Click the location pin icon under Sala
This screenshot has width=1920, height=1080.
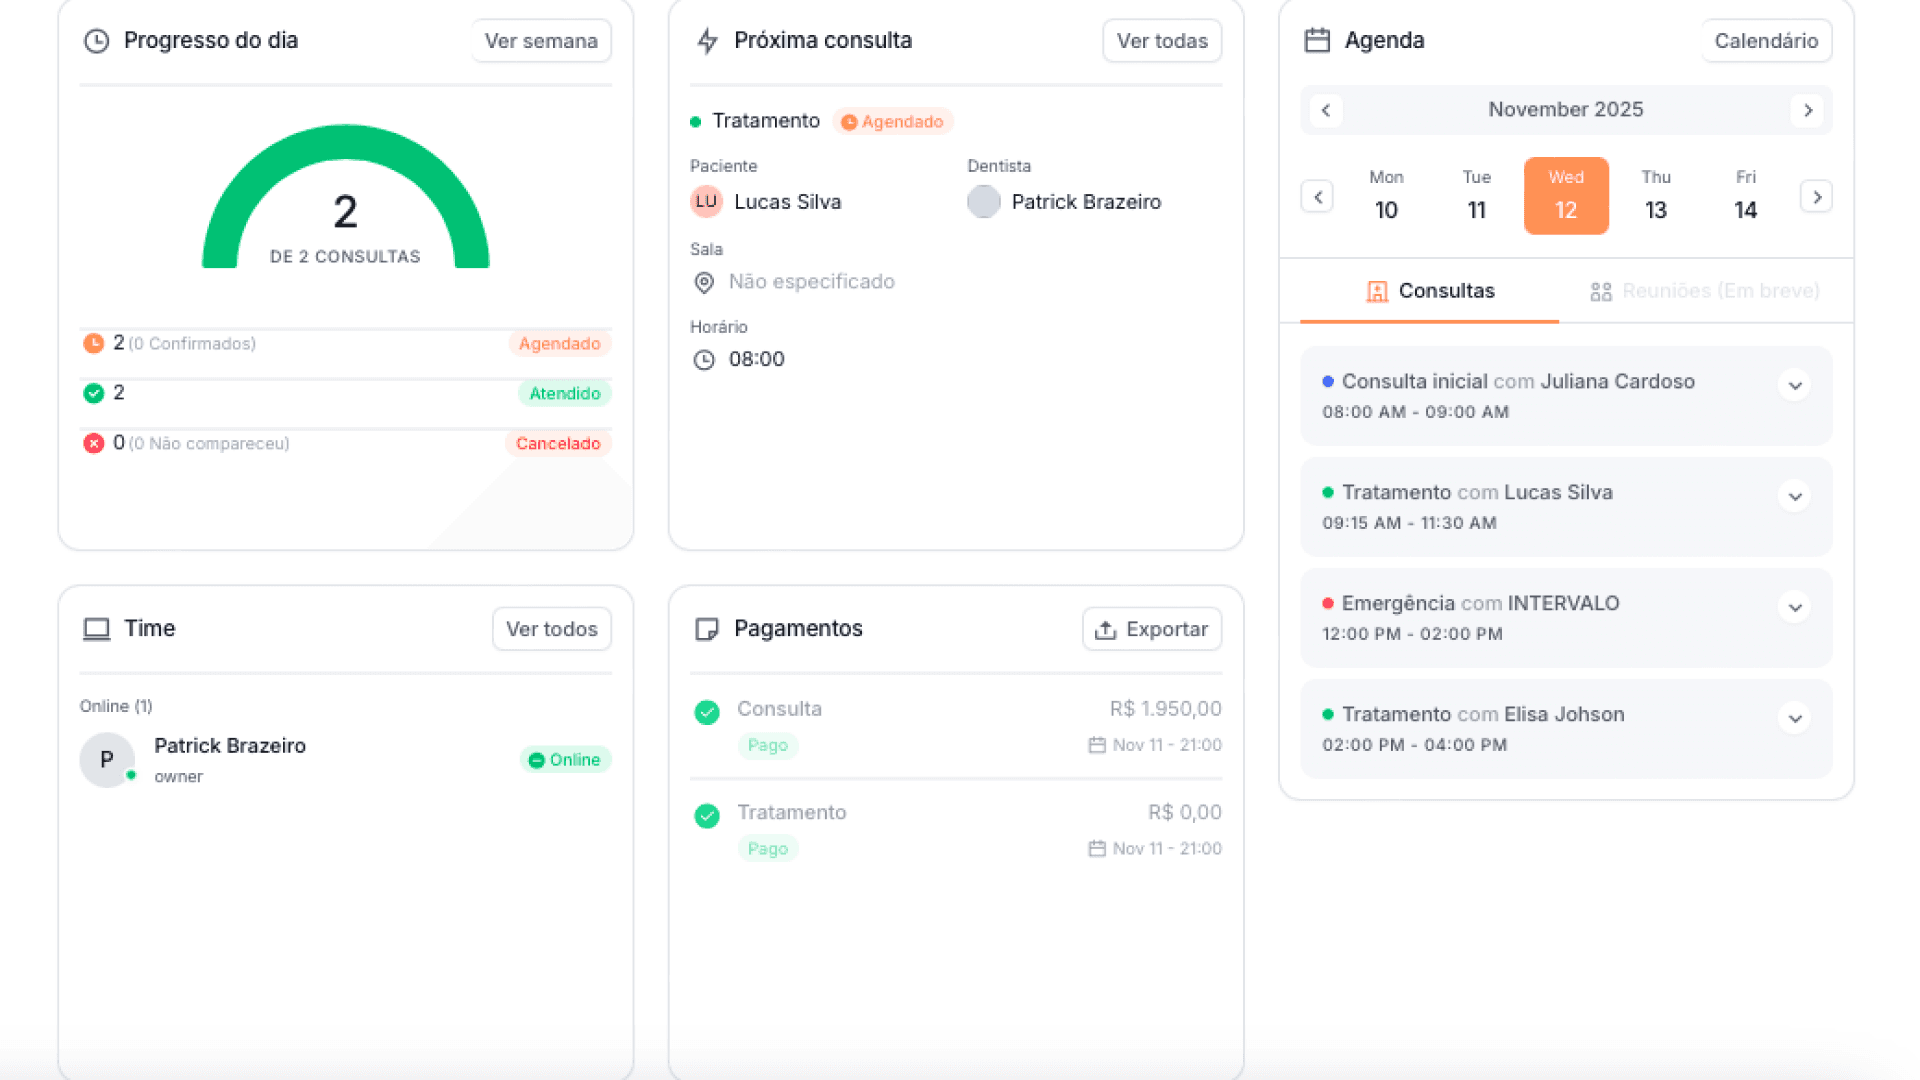pos(704,283)
